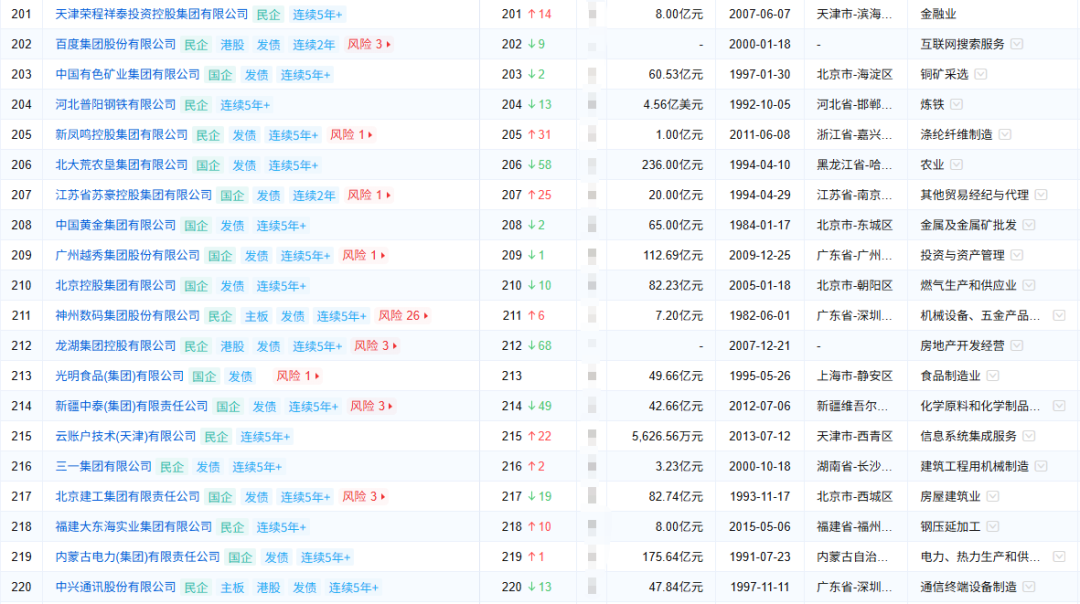Open the dropdown next to 炼铁
1080x604 pixels.
956,105
